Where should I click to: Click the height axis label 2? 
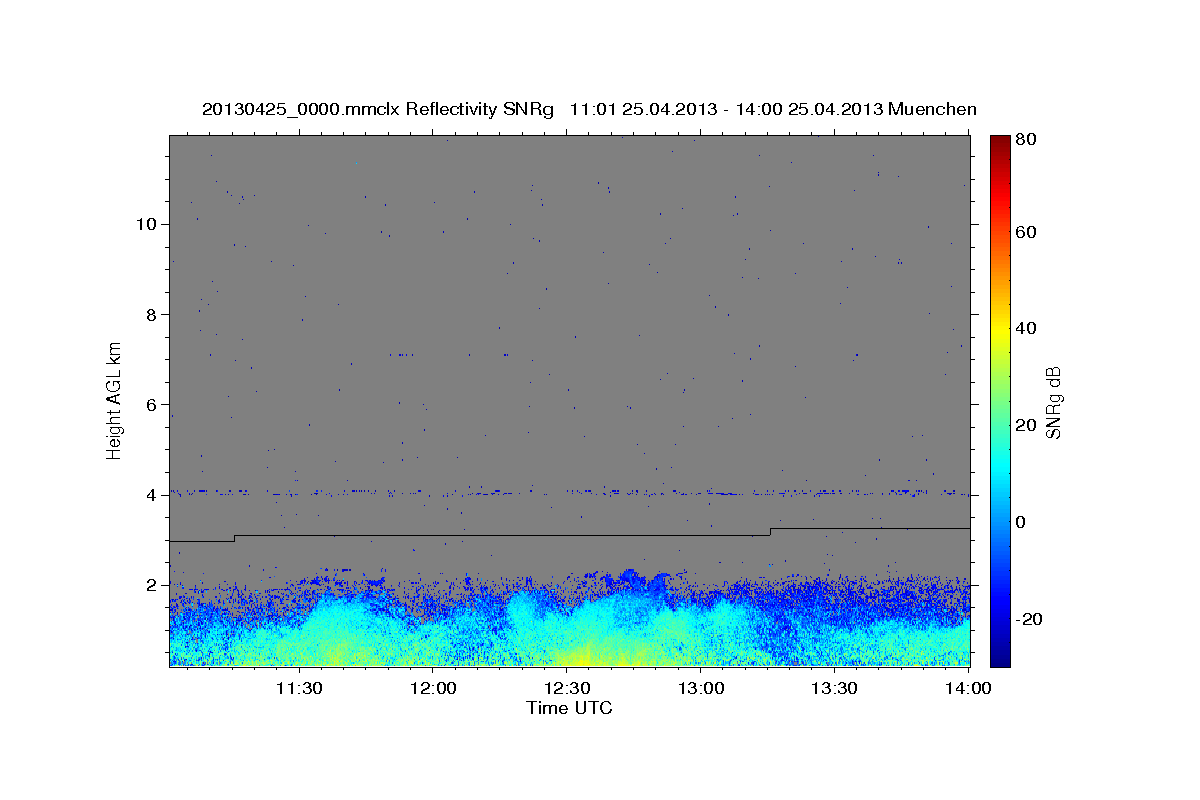(151, 585)
